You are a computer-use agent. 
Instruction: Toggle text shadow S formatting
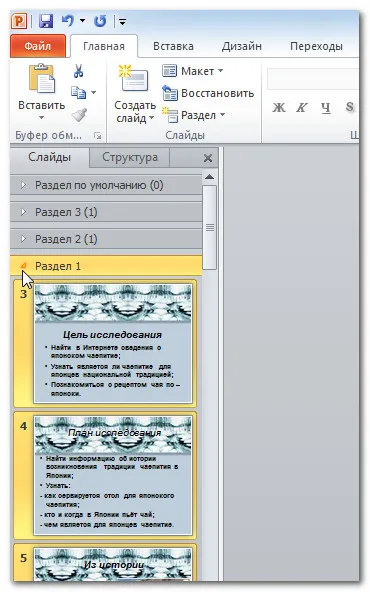coord(350,107)
